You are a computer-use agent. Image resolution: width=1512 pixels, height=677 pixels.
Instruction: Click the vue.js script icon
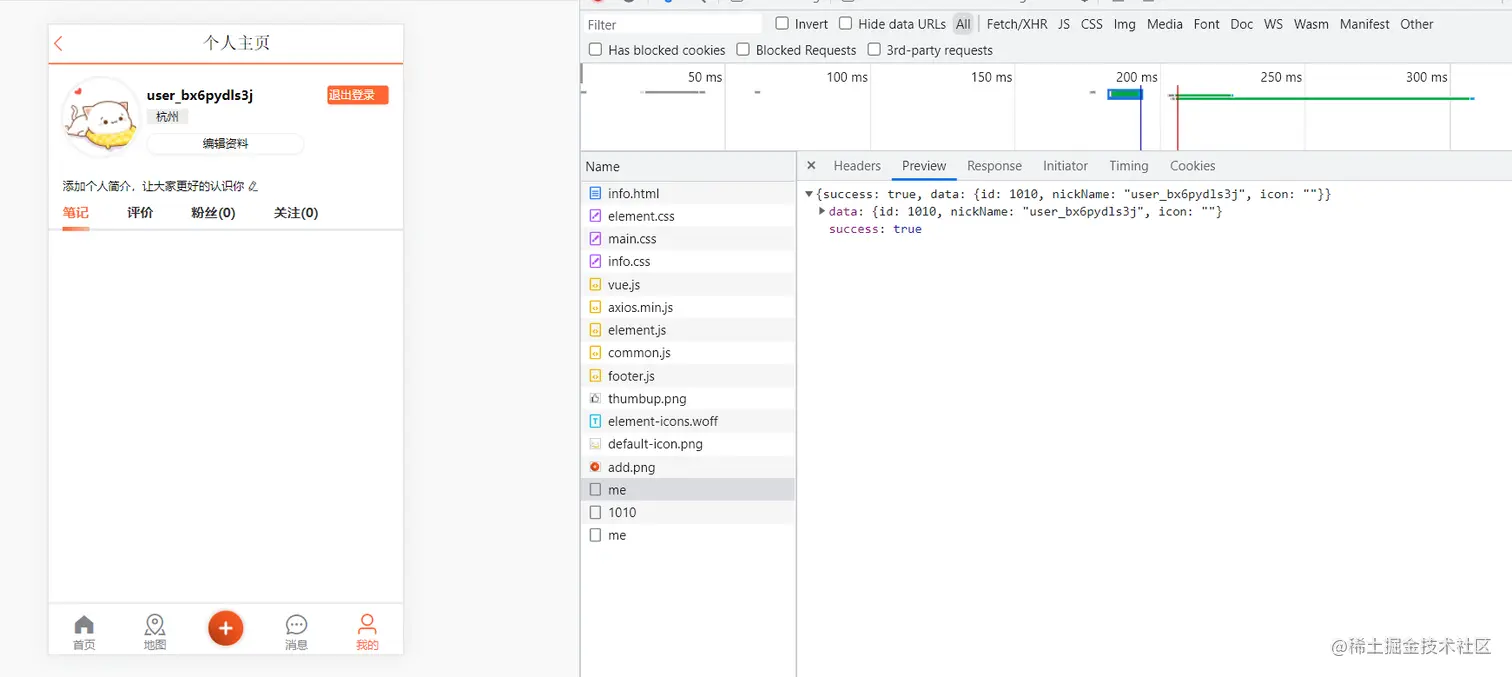click(595, 285)
